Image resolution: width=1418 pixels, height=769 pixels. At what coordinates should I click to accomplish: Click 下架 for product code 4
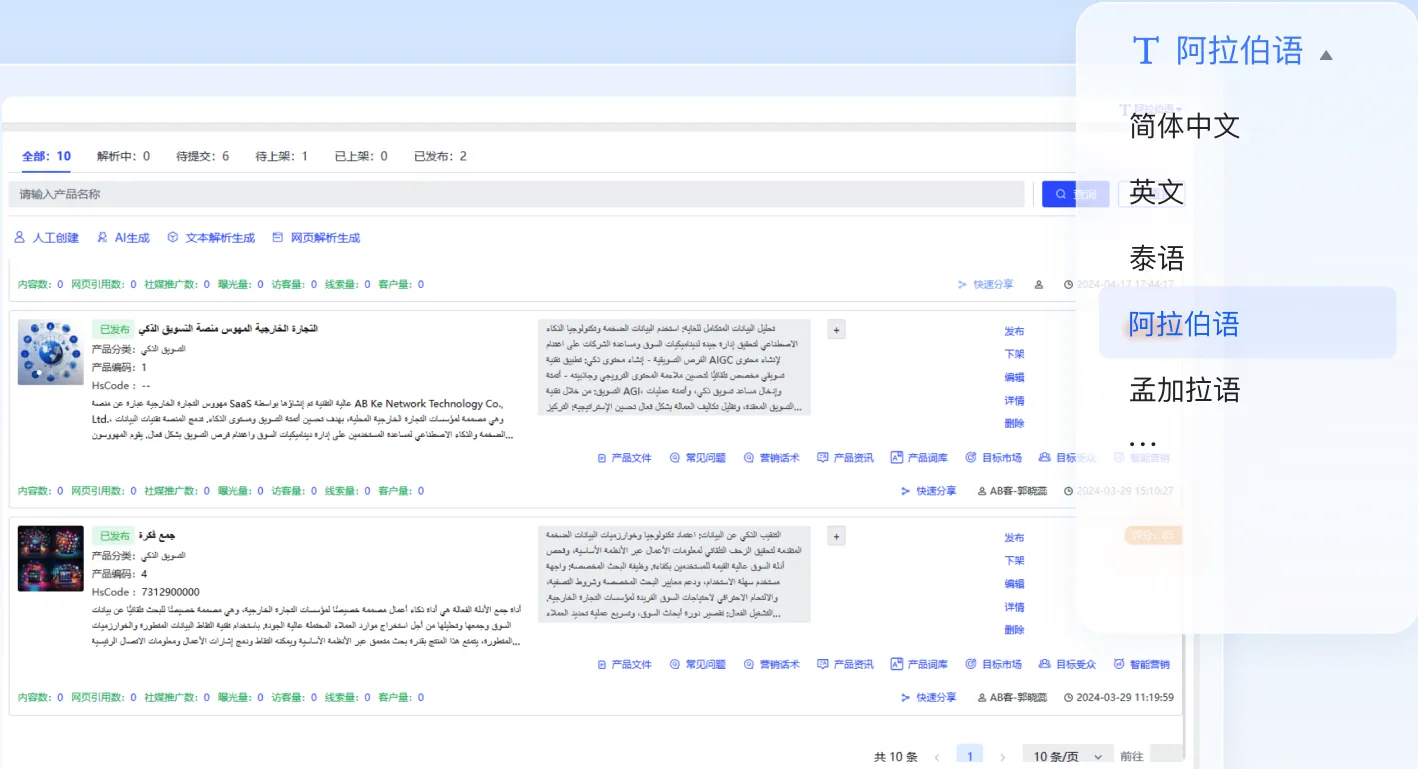coord(1014,561)
